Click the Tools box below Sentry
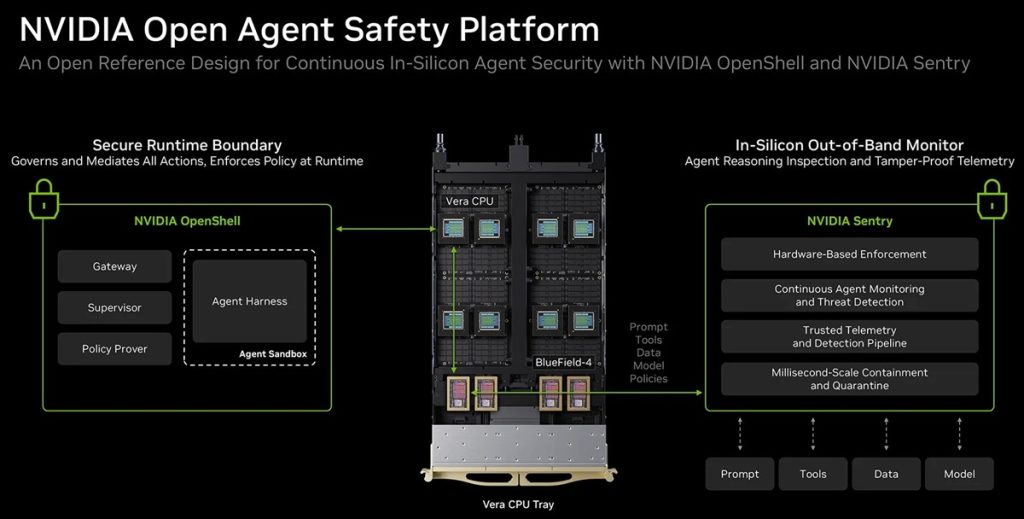Viewport: 1024px width, 519px height. tap(813, 474)
